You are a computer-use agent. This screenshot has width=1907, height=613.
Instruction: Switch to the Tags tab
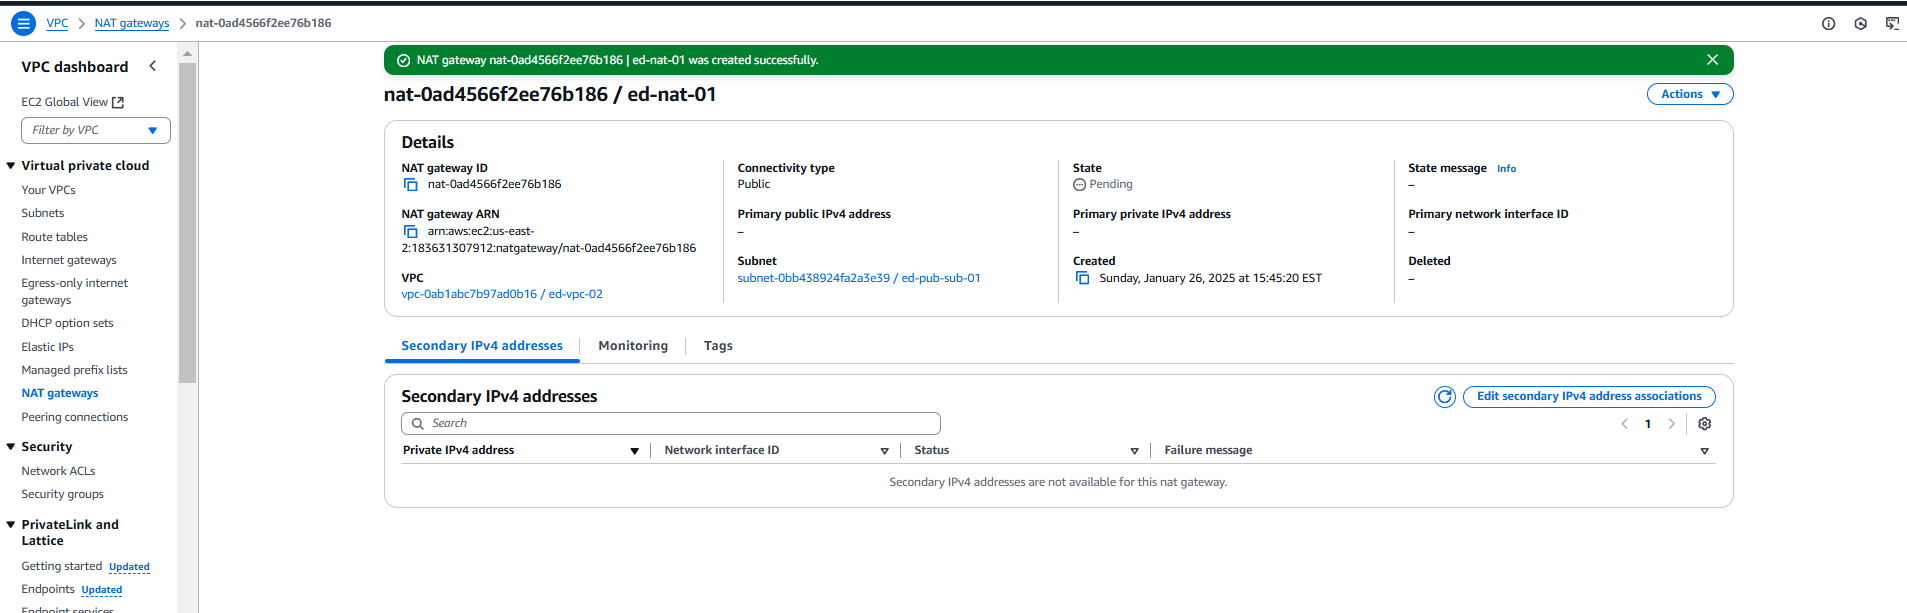[718, 346]
